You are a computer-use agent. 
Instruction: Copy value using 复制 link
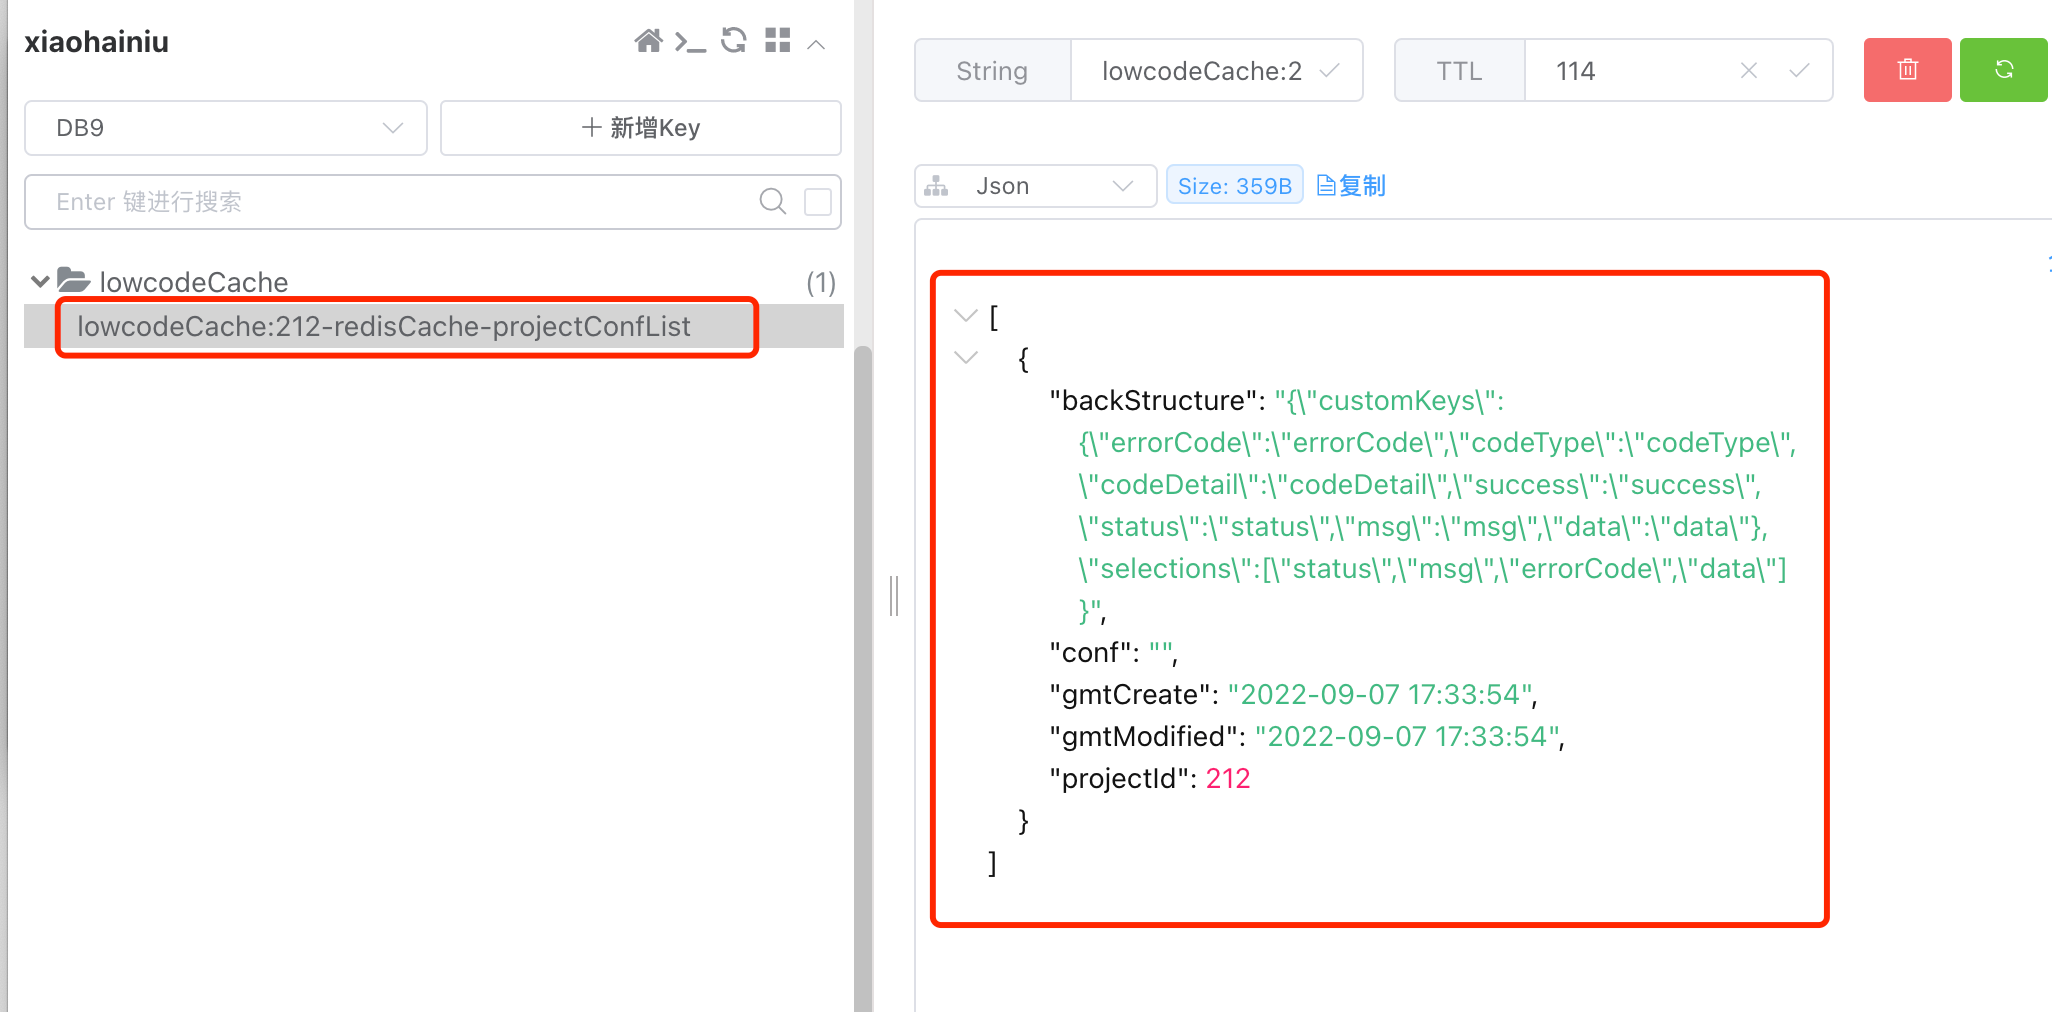[1351, 186]
